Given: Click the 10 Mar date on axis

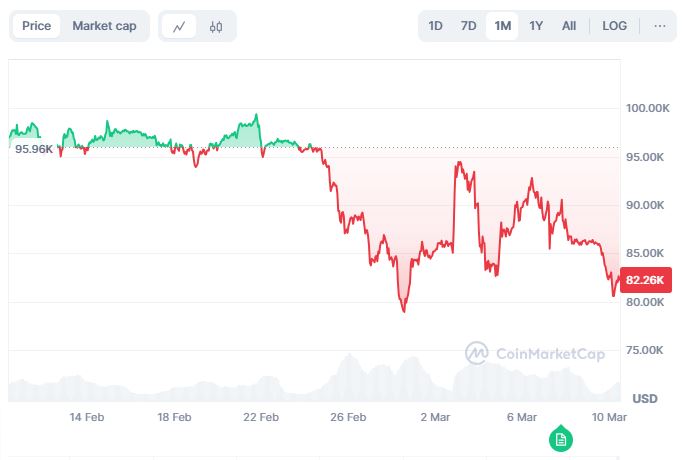Looking at the screenshot, I should (608, 417).
